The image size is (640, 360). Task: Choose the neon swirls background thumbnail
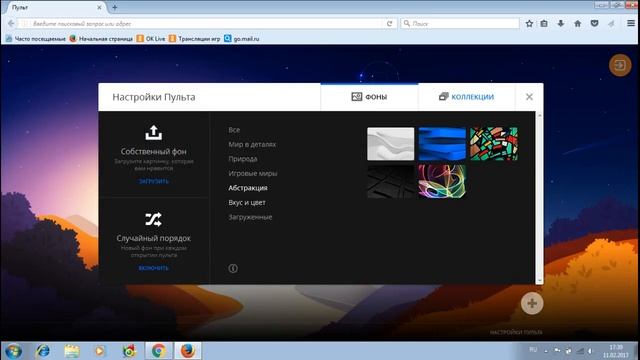[442, 181]
